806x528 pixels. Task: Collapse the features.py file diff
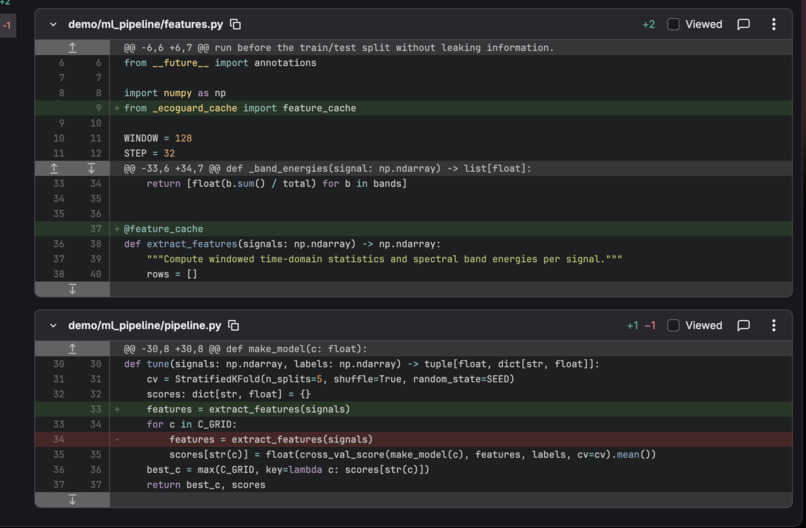53,24
